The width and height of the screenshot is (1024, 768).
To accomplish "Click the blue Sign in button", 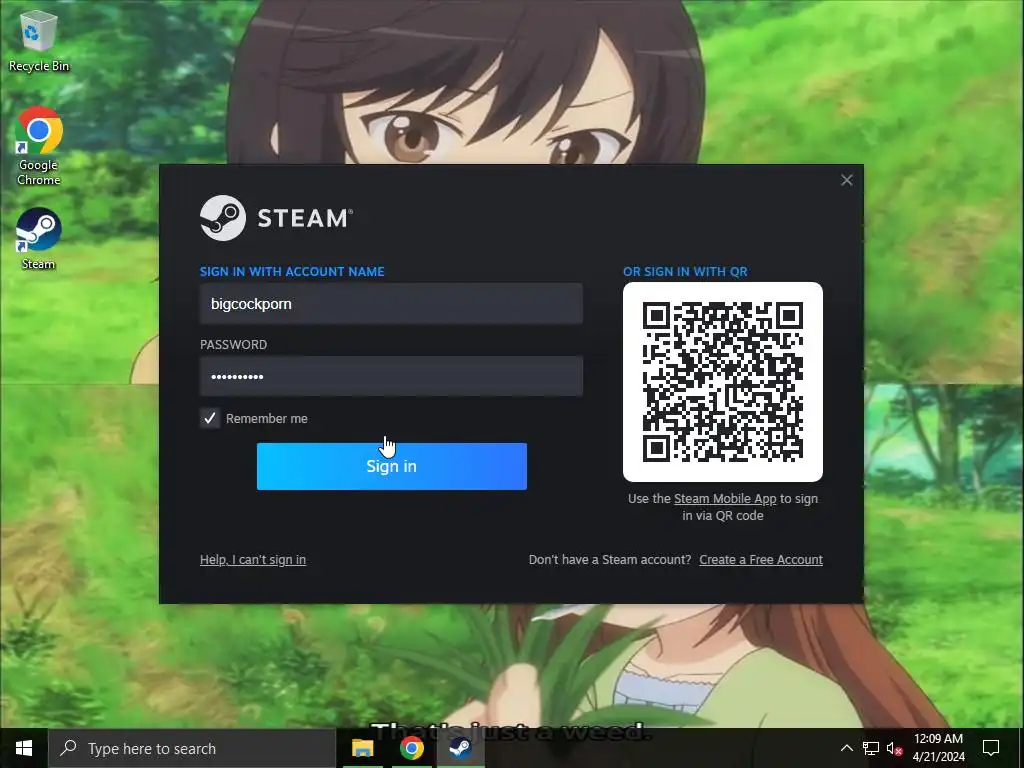I will tap(392, 466).
